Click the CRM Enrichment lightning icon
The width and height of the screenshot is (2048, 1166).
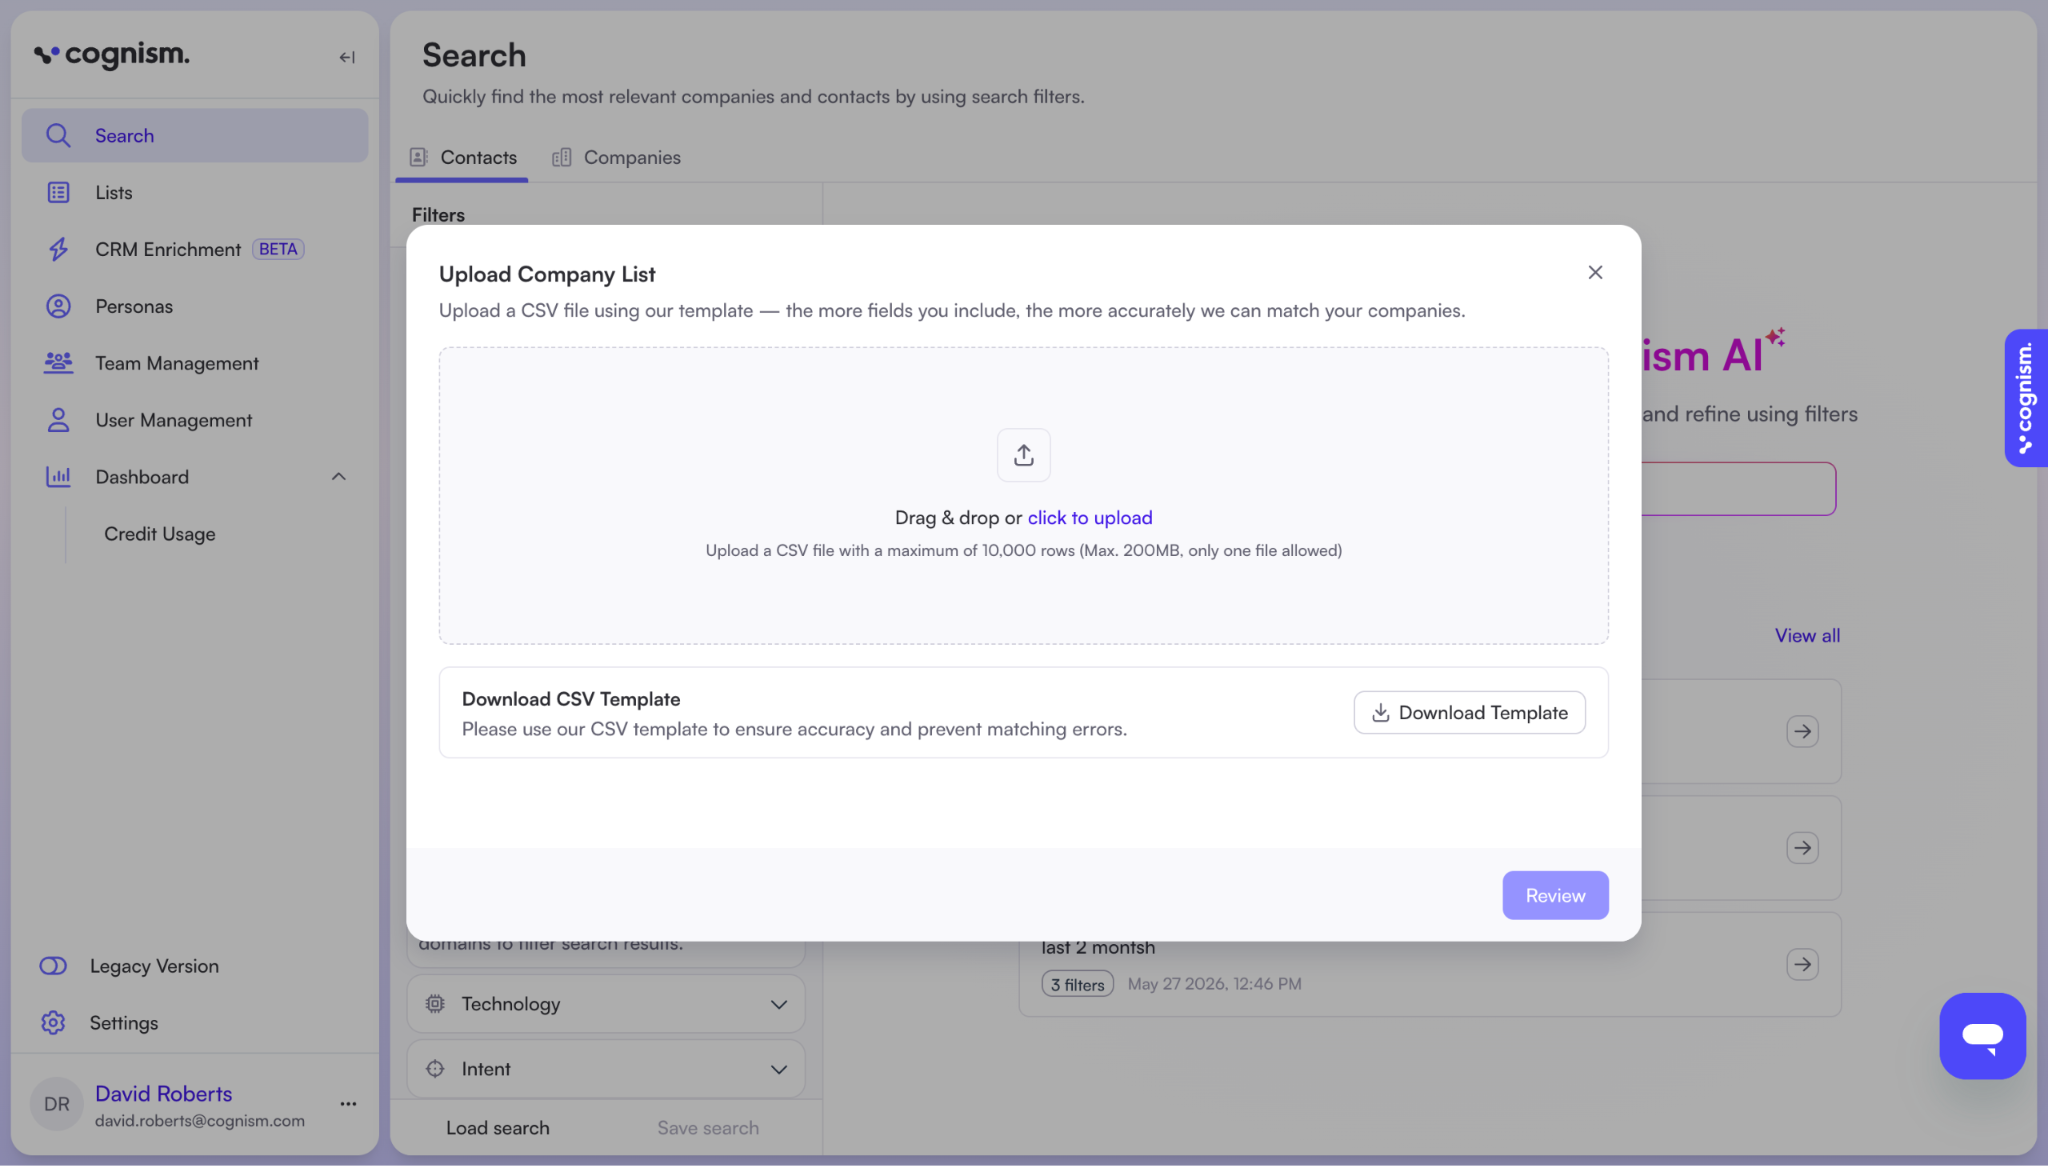point(58,249)
